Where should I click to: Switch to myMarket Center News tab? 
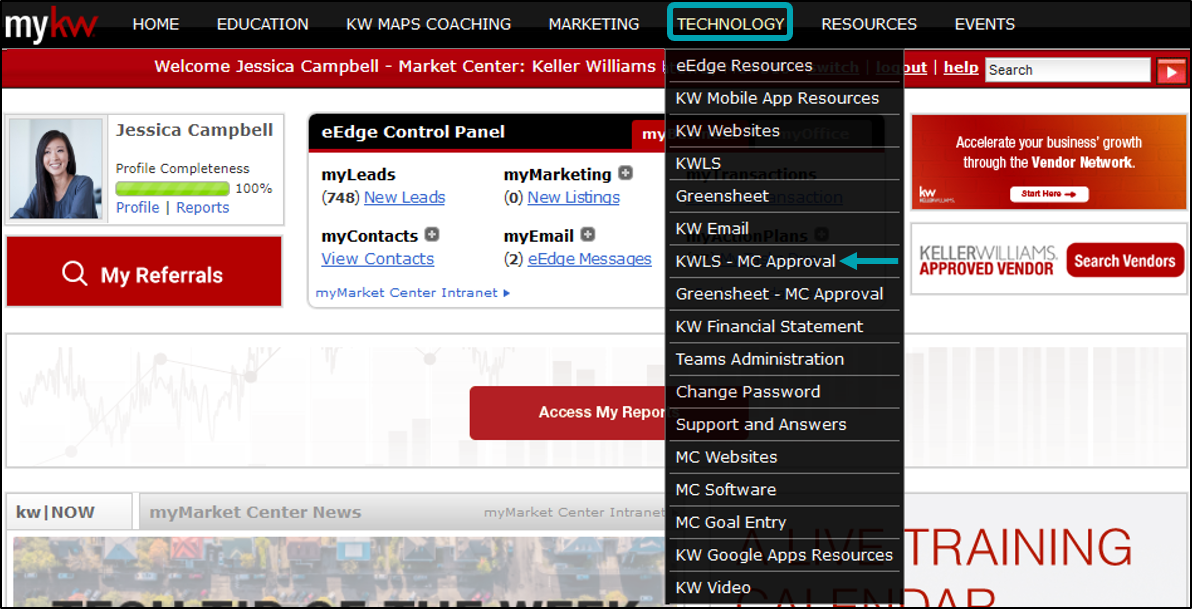pyautogui.click(x=255, y=512)
